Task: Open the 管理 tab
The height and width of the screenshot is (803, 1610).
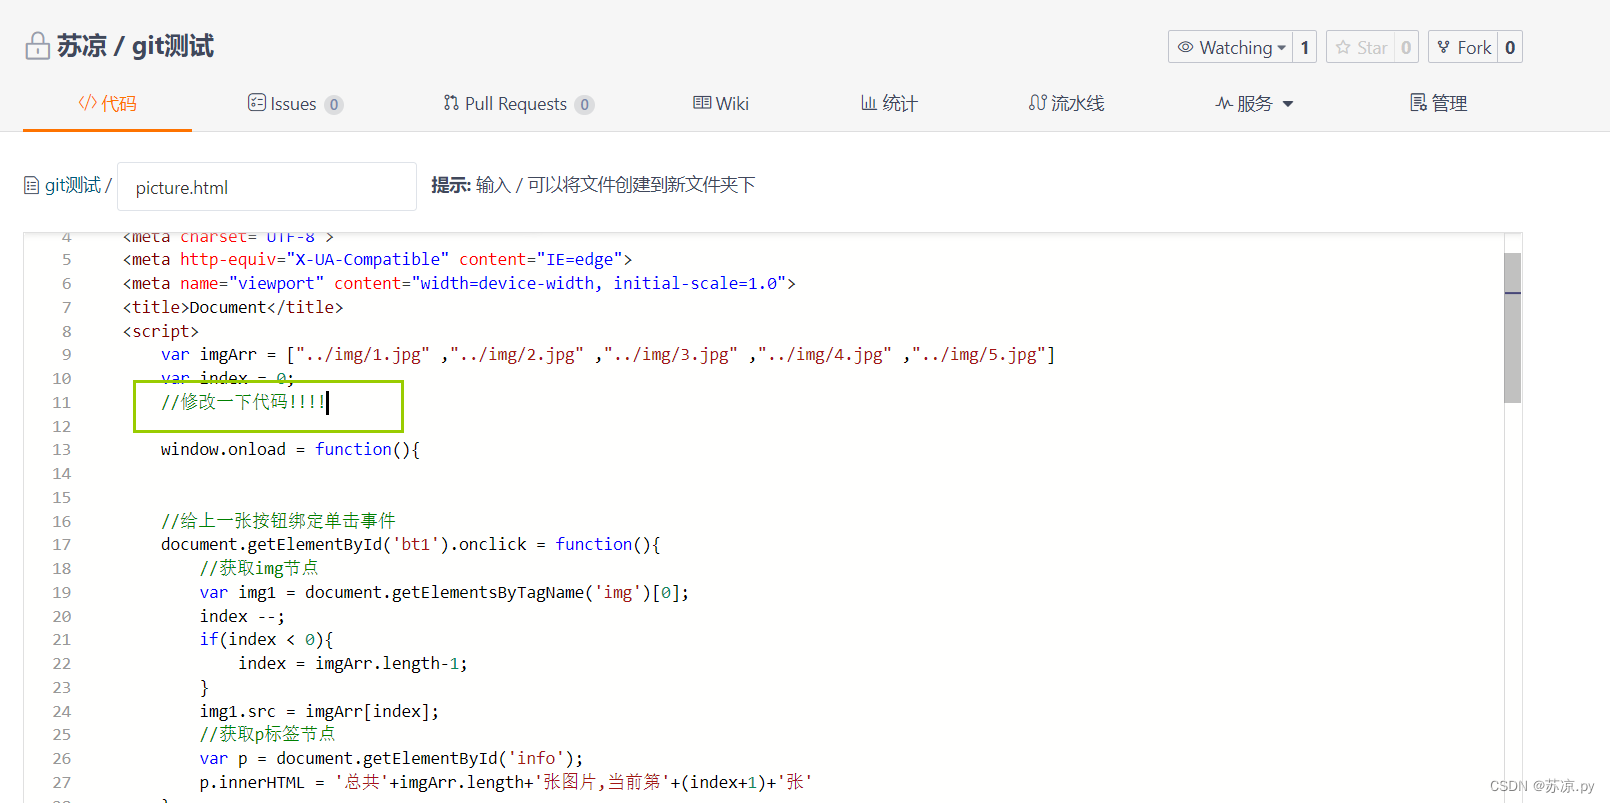Action: pyautogui.click(x=1438, y=103)
